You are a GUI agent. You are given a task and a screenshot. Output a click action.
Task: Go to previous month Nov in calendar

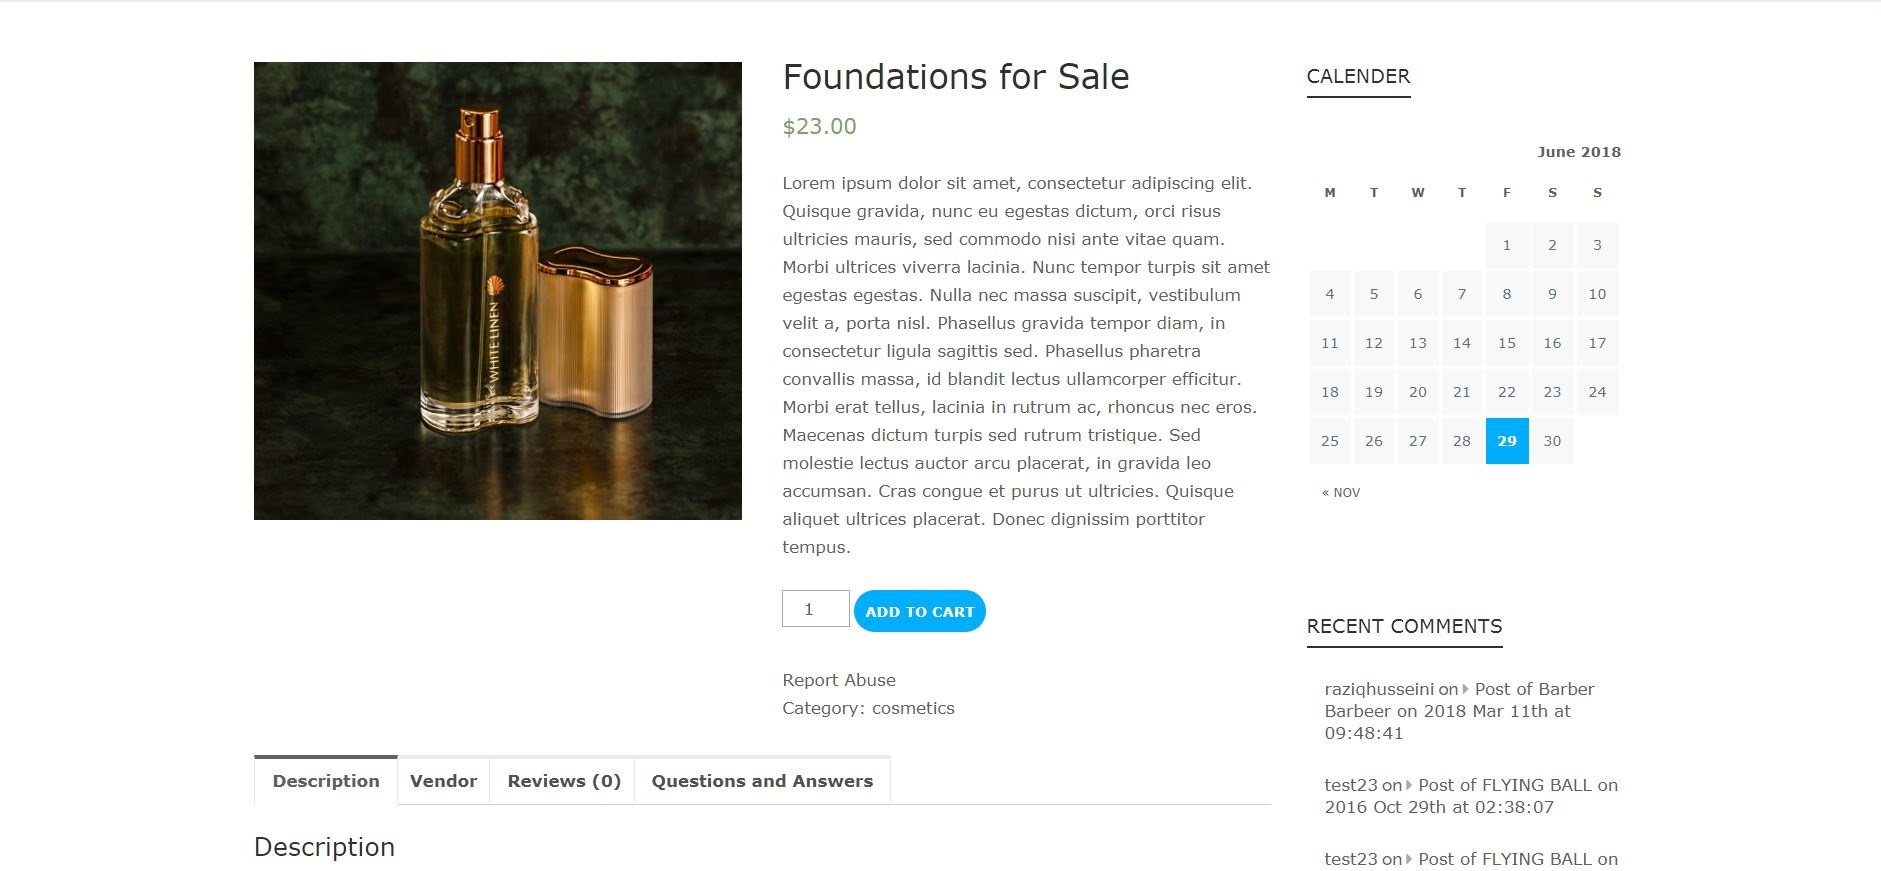[x=1341, y=493]
